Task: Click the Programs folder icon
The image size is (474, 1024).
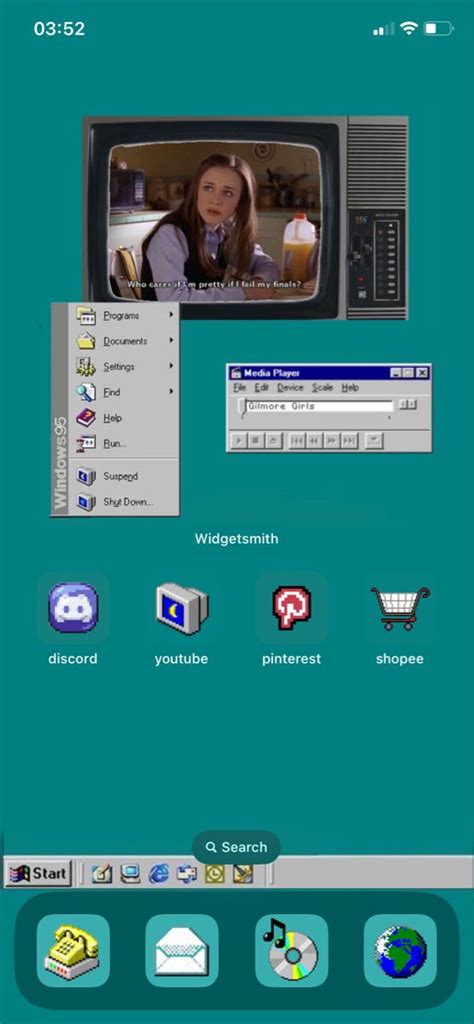Action: pyautogui.click(x=86, y=315)
